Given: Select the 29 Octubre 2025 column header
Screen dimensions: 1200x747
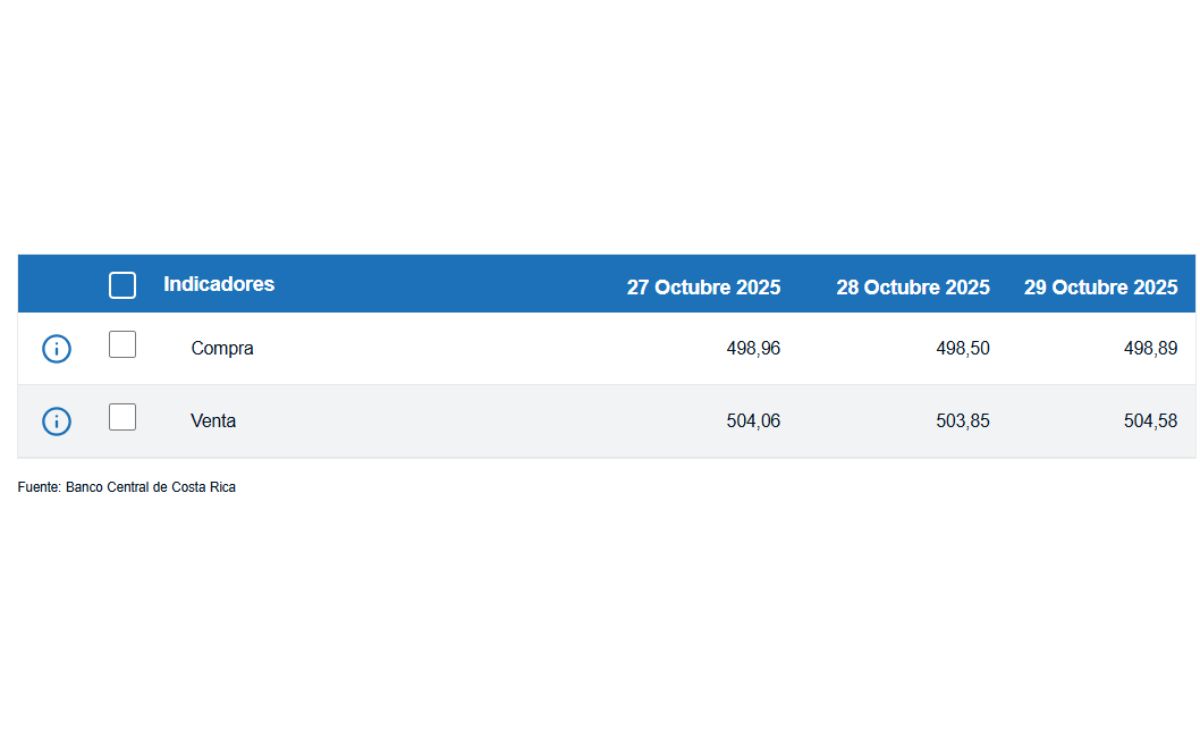Looking at the screenshot, I should point(1100,288).
